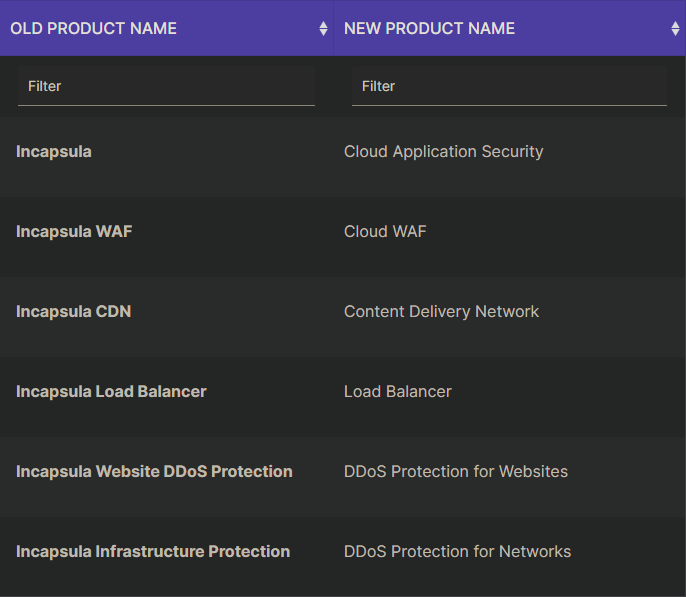The image size is (686, 597).
Task: Click the Incapsula WAF cell
Action: point(74,232)
